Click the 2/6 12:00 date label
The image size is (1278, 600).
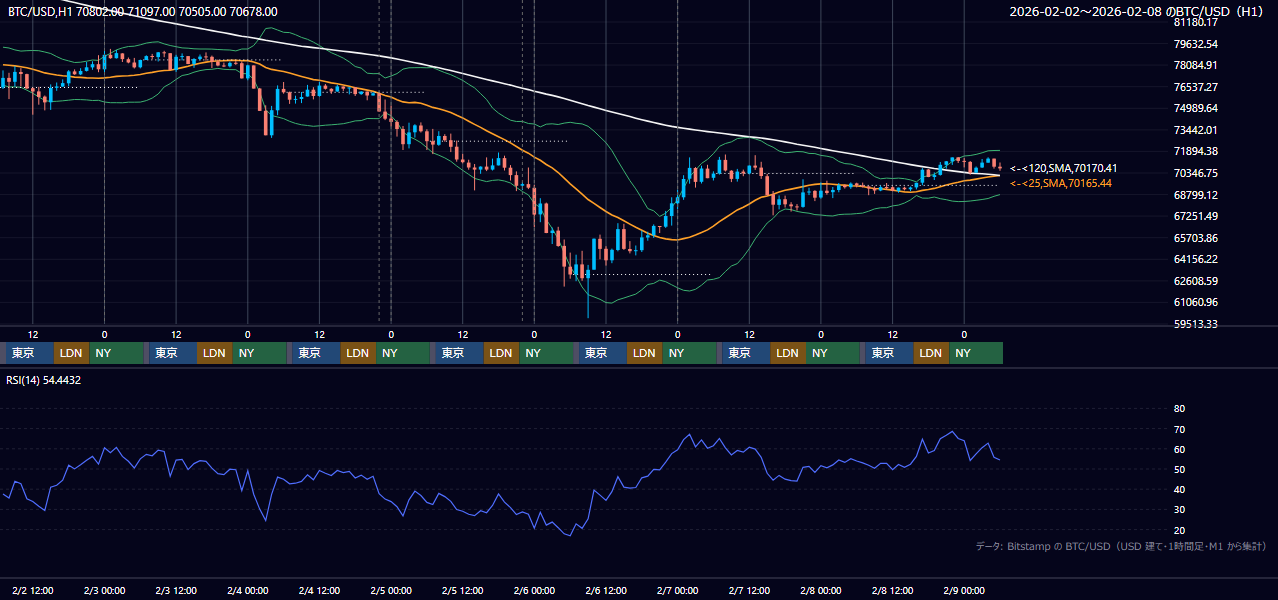(606, 591)
